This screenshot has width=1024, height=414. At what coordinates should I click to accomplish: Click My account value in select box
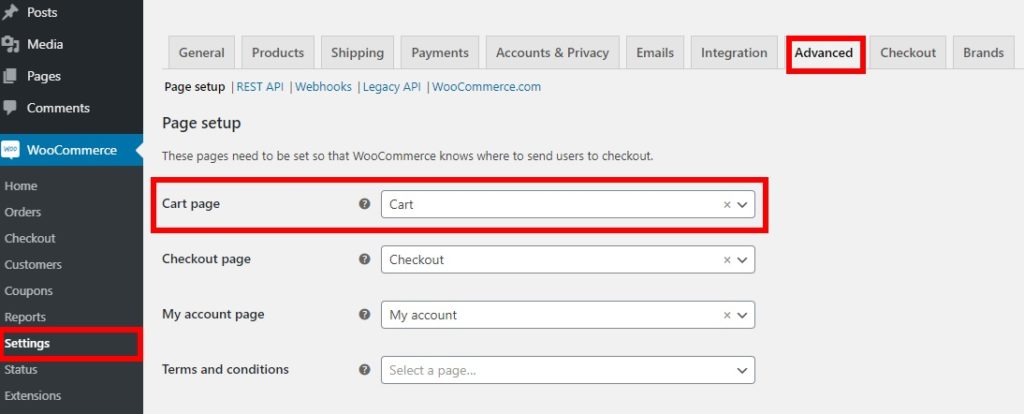click(x=423, y=315)
